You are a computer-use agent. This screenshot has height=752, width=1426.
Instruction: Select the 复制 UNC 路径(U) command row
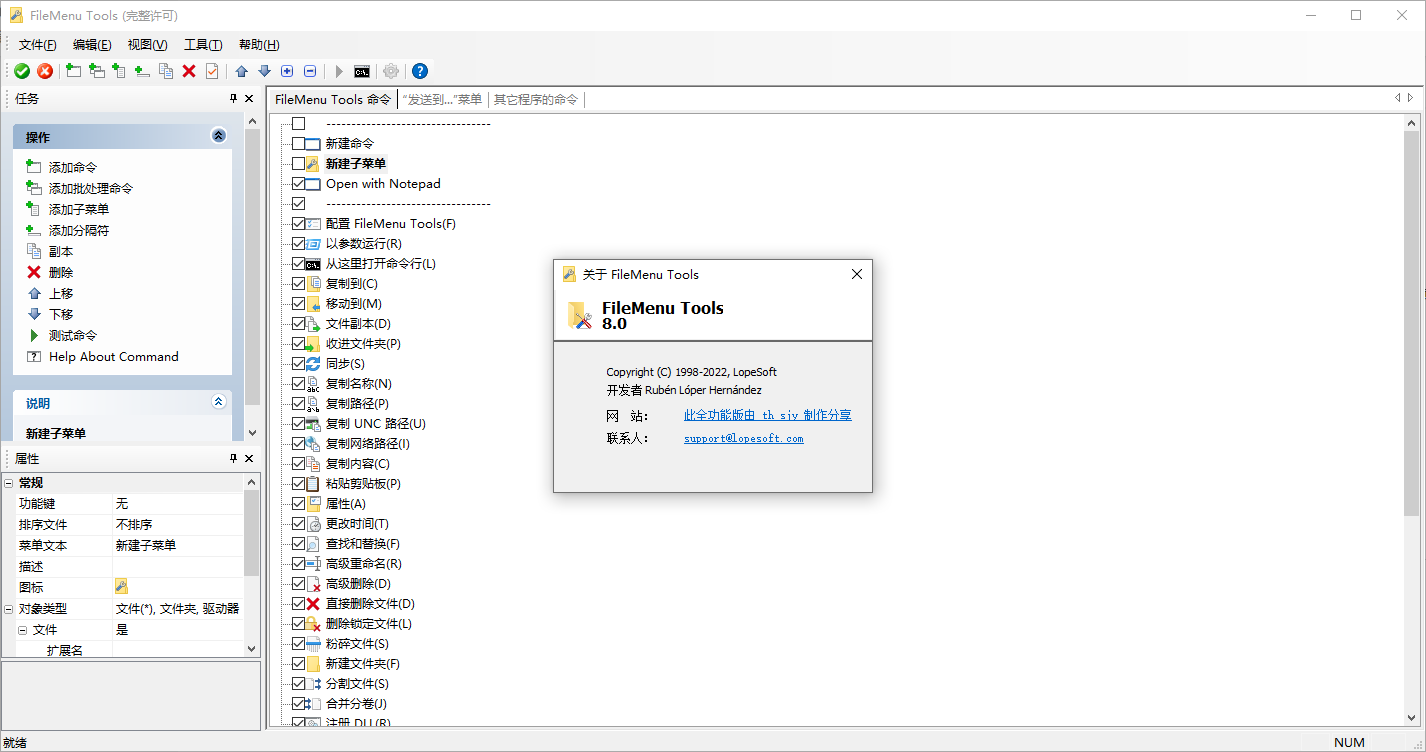[375, 424]
